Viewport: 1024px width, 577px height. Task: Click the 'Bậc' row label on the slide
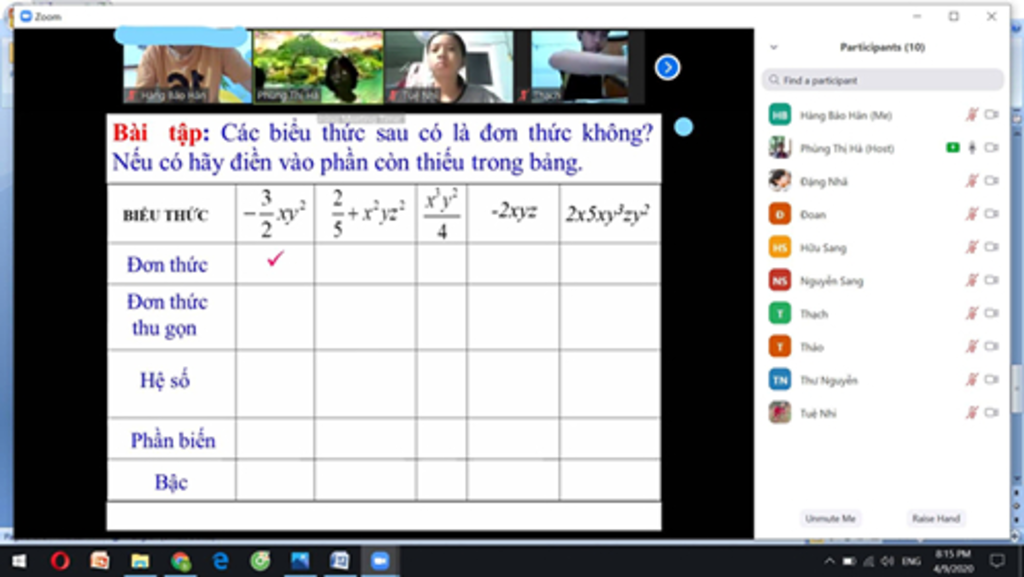(171, 482)
